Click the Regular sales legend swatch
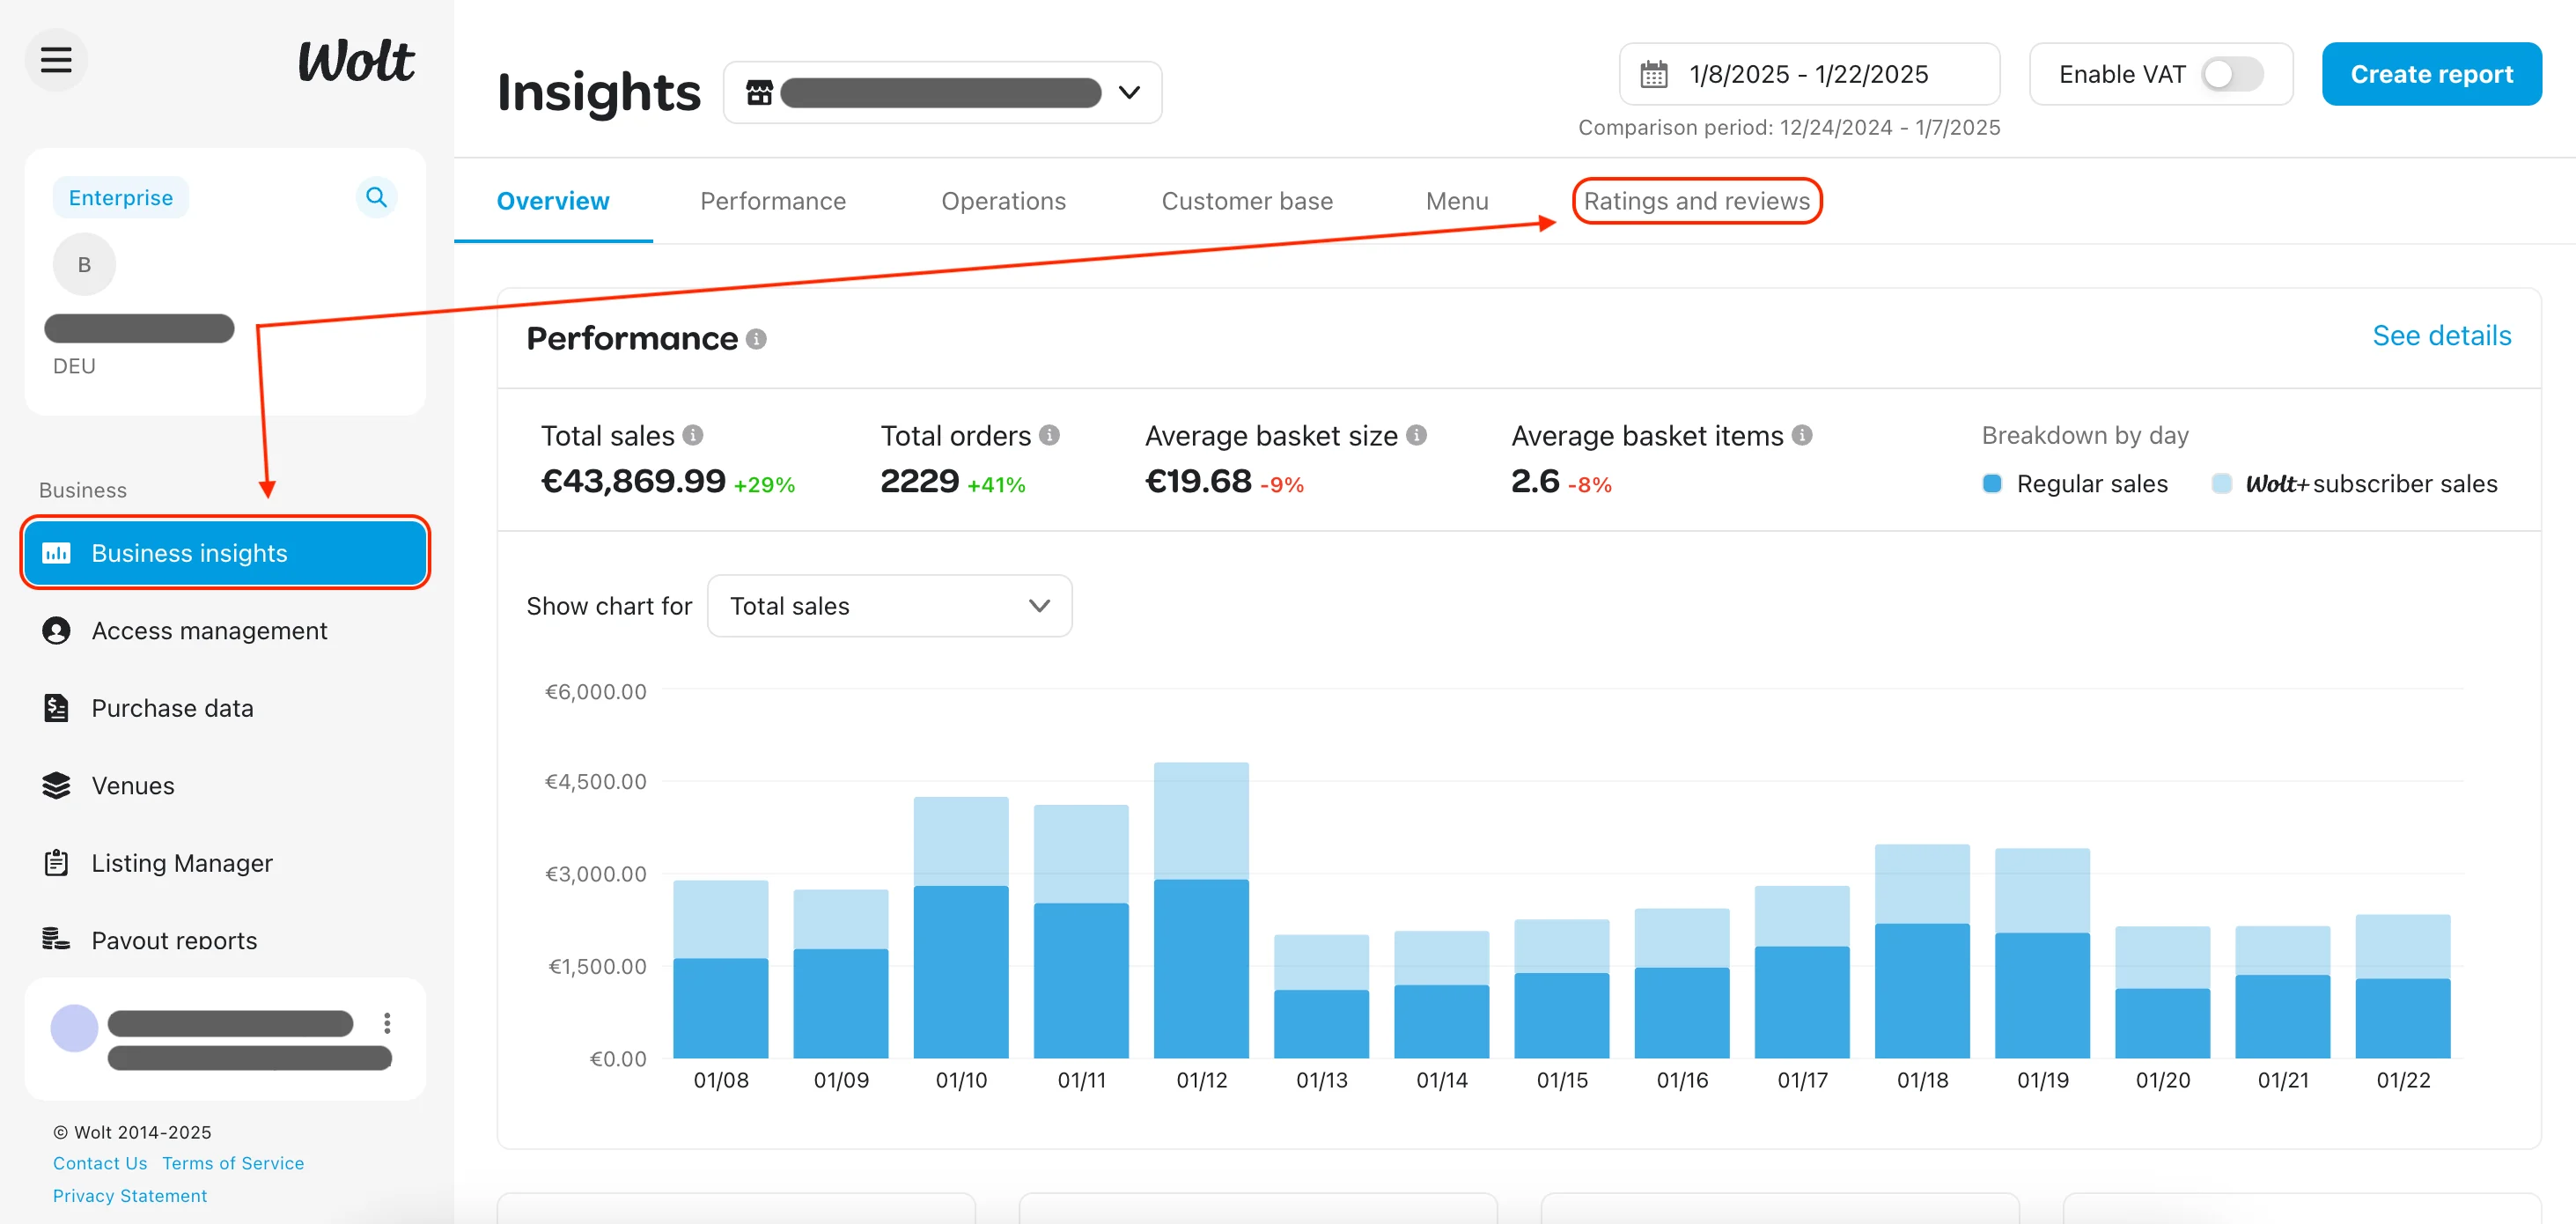The image size is (2576, 1224). coord(1992,484)
